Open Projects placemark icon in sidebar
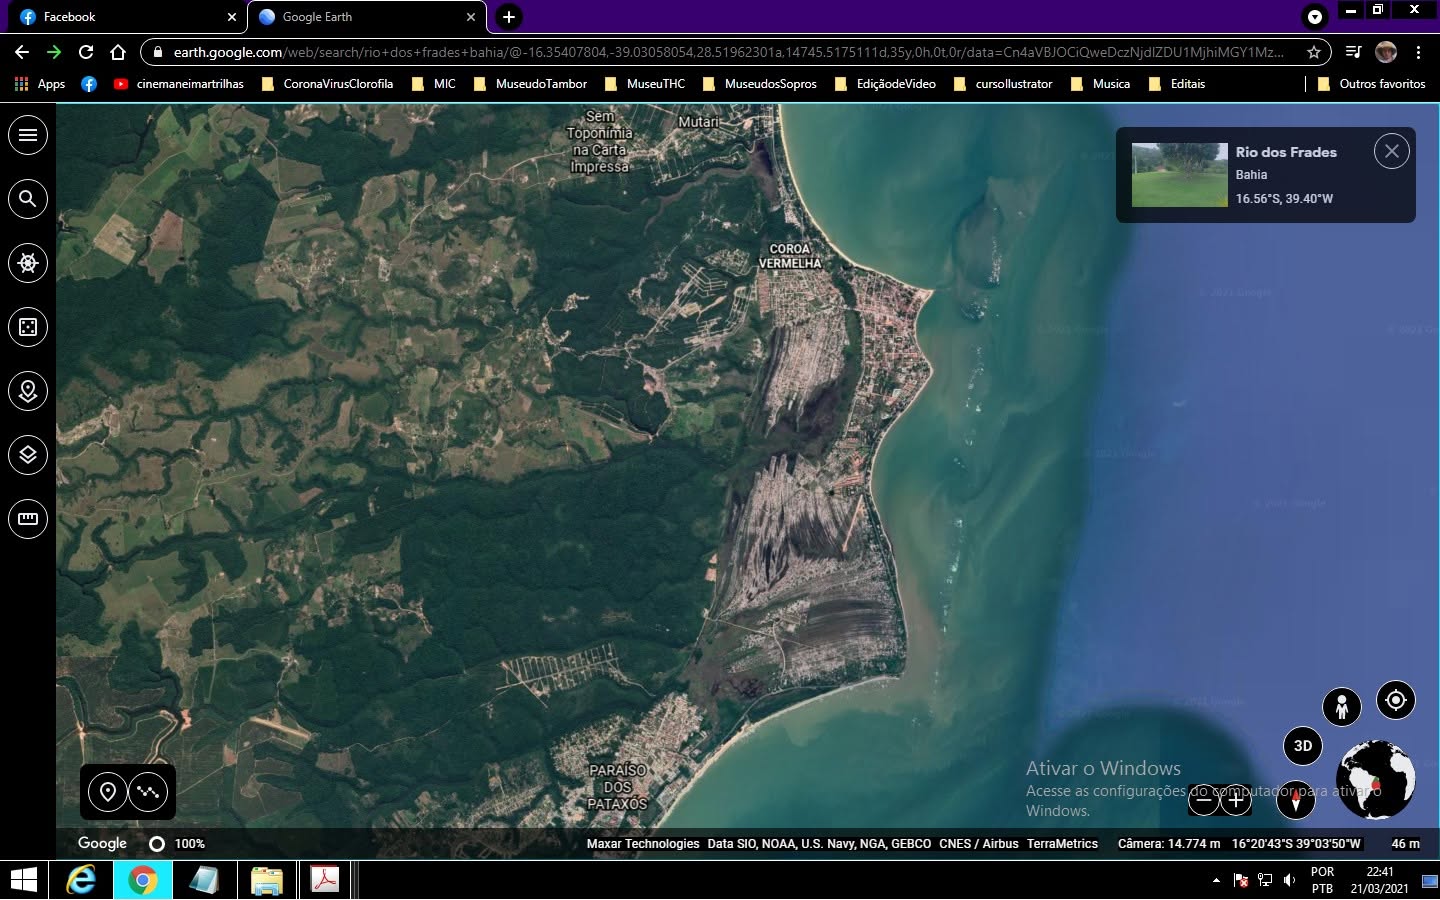 point(28,391)
